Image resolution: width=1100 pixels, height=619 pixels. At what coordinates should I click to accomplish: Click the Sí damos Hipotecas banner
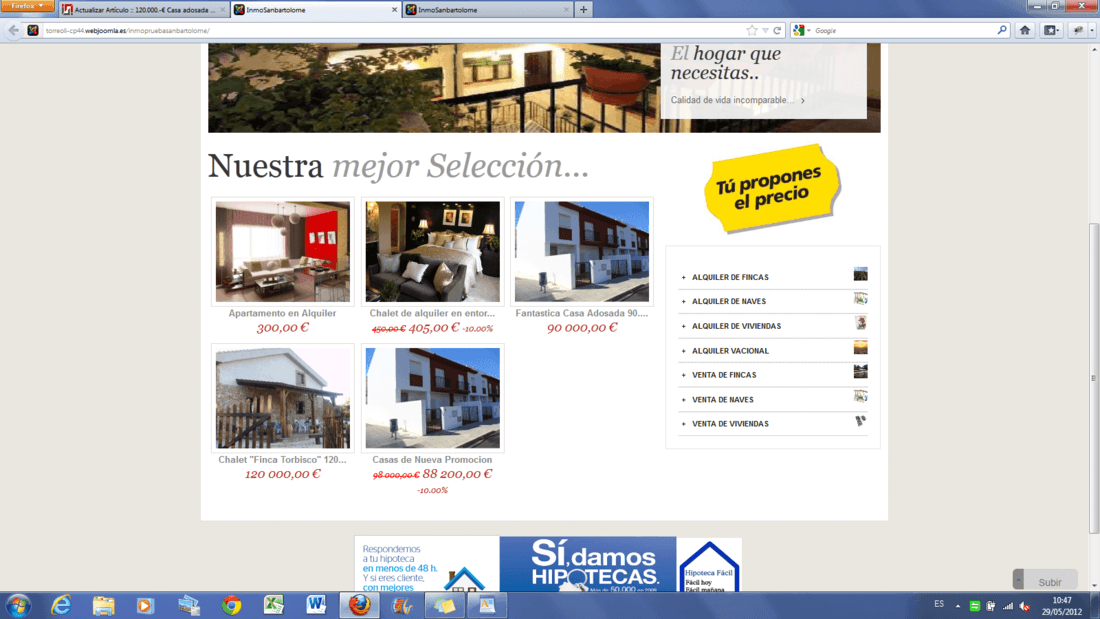tap(588, 564)
